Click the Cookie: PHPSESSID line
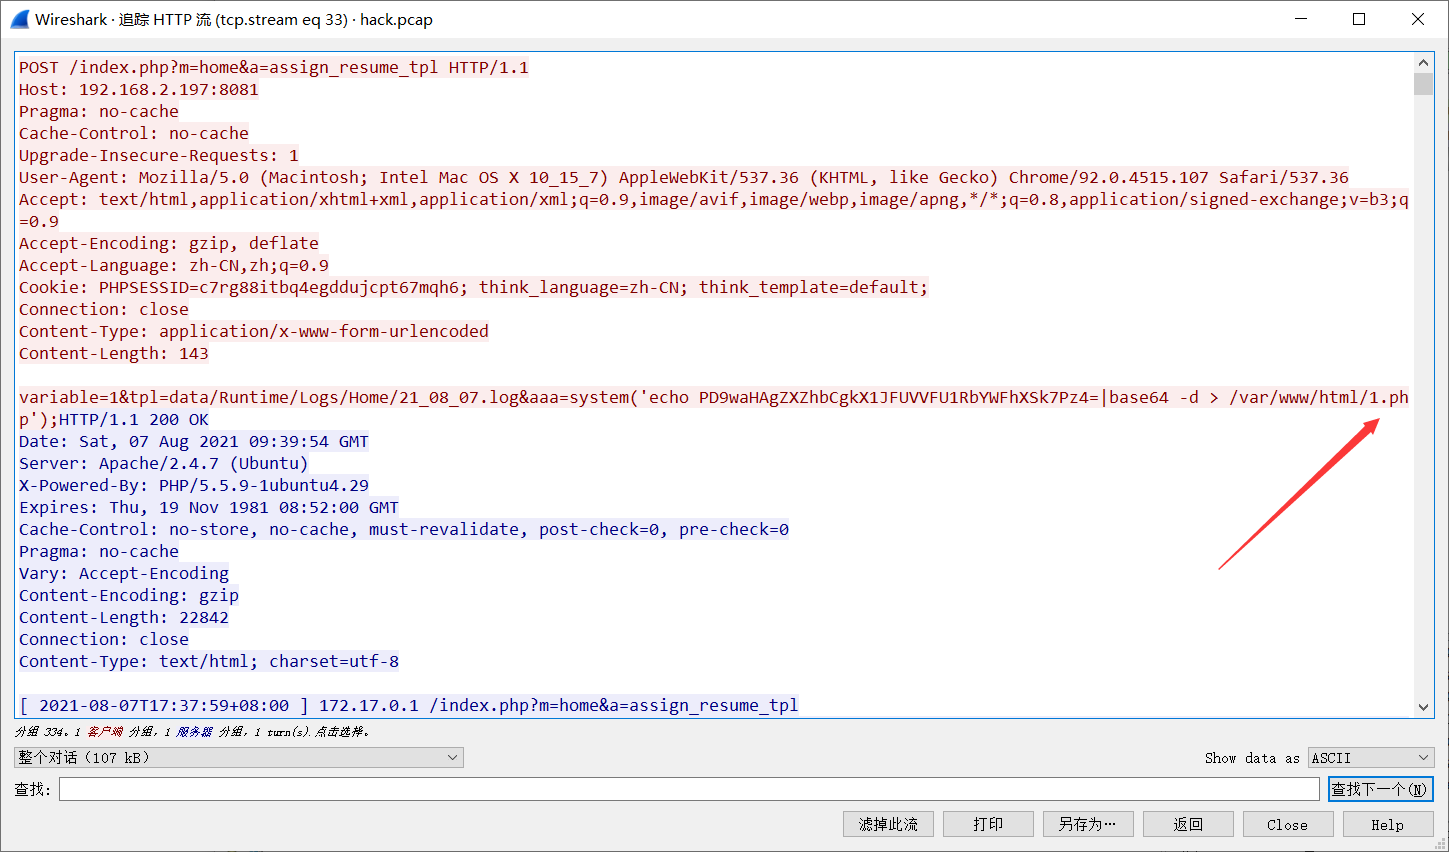 click(x=474, y=287)
